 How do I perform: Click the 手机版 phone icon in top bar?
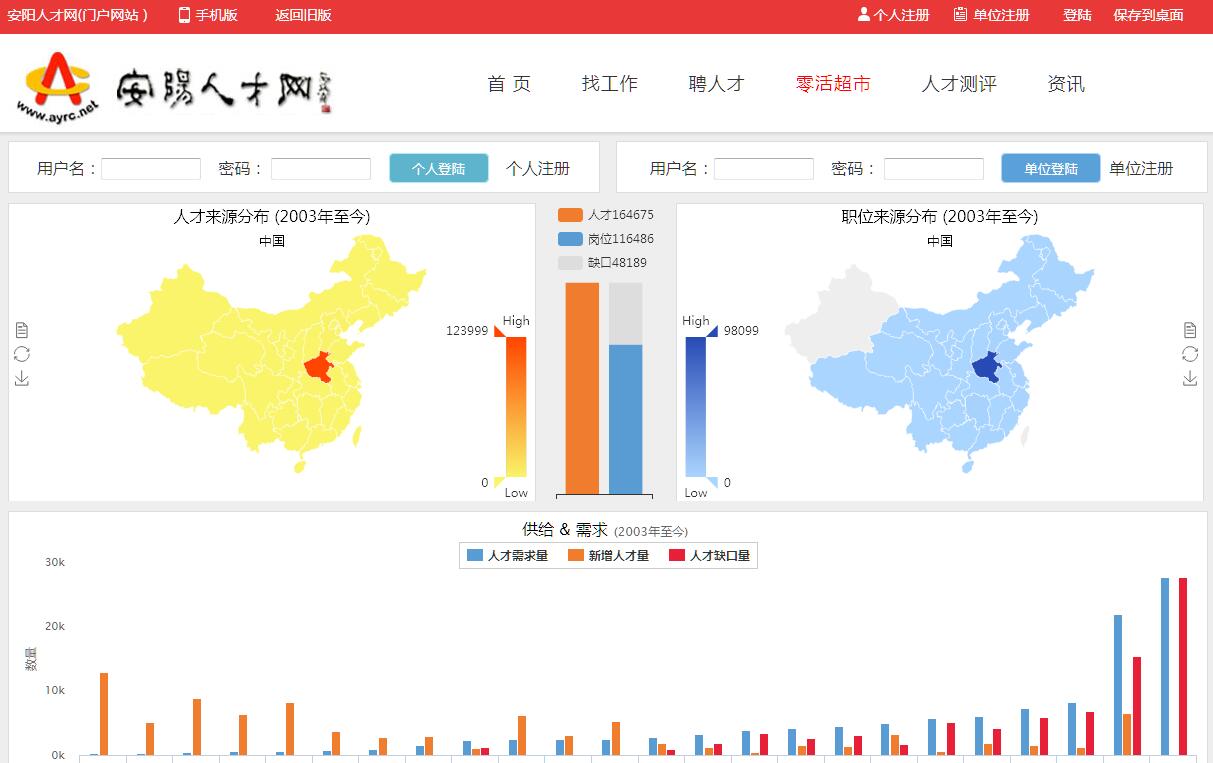tap(184, 15)
